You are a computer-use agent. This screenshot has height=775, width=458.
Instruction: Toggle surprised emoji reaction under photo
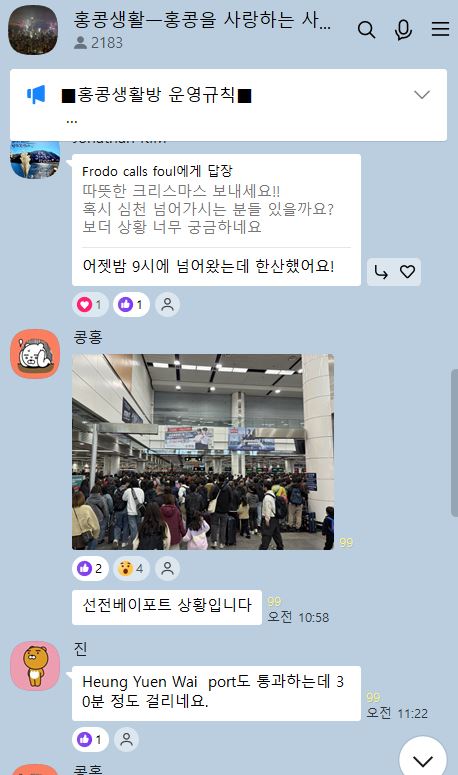point(131,568)
